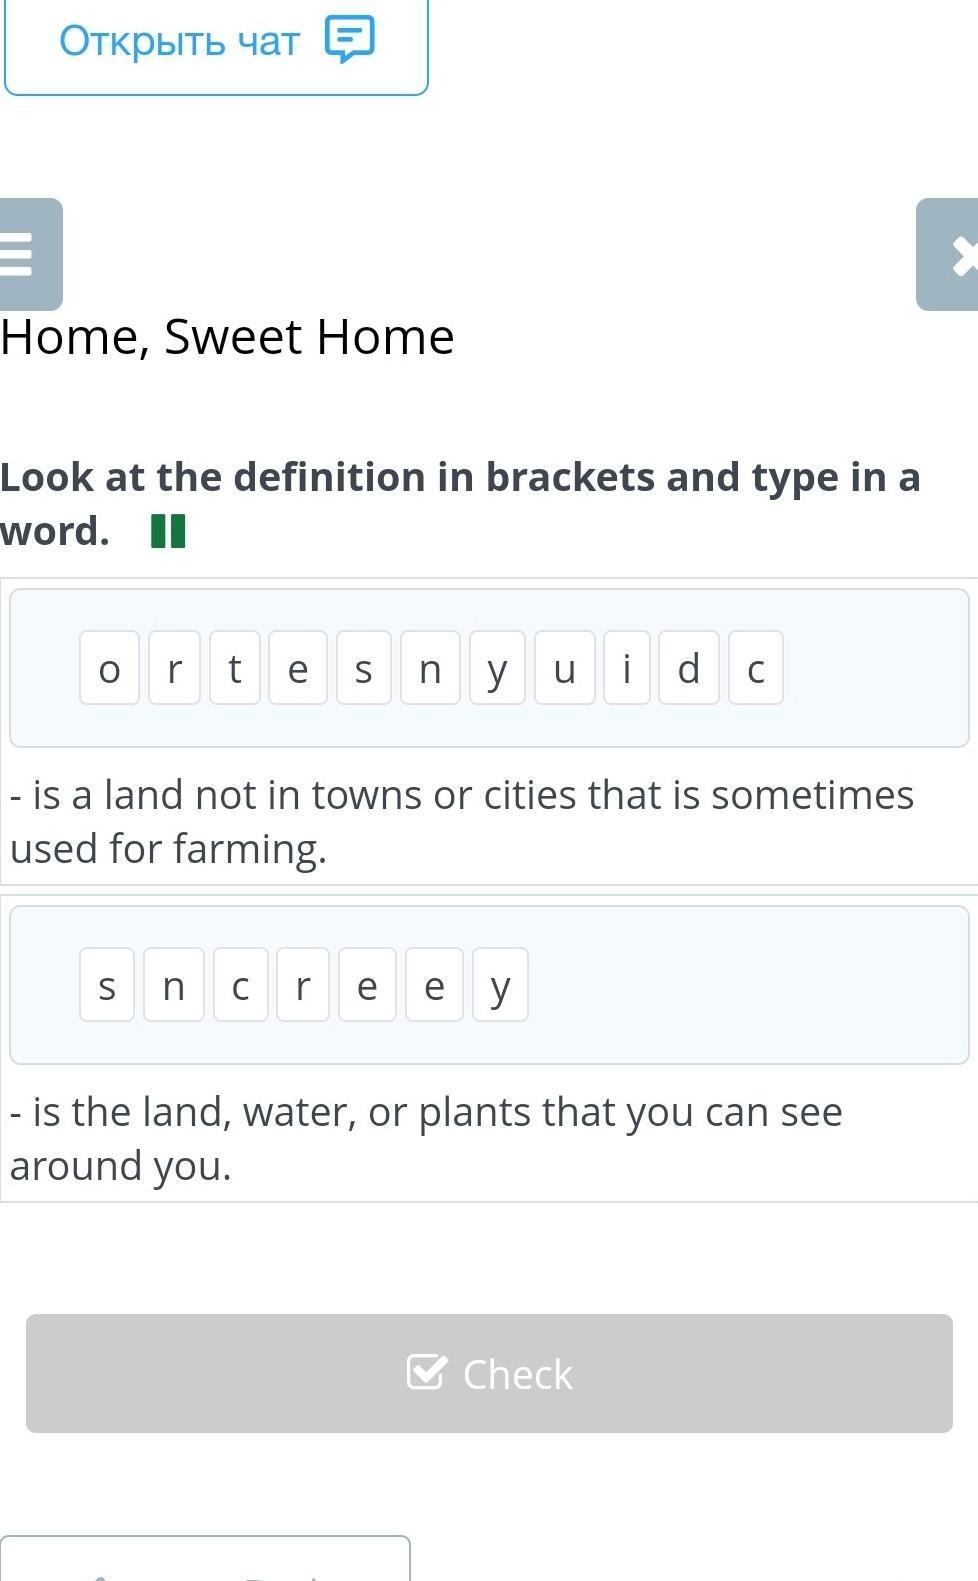Screen dimensions: 978x1581
Task: Select letter tile 't' in first word
Action: coord(235,668)
